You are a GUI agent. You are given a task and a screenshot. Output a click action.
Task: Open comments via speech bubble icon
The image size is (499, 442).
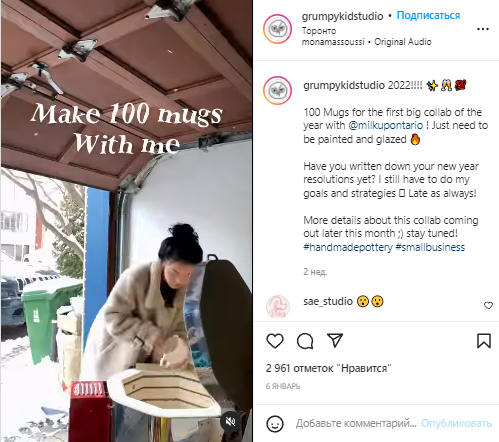[x=305, y=341]
